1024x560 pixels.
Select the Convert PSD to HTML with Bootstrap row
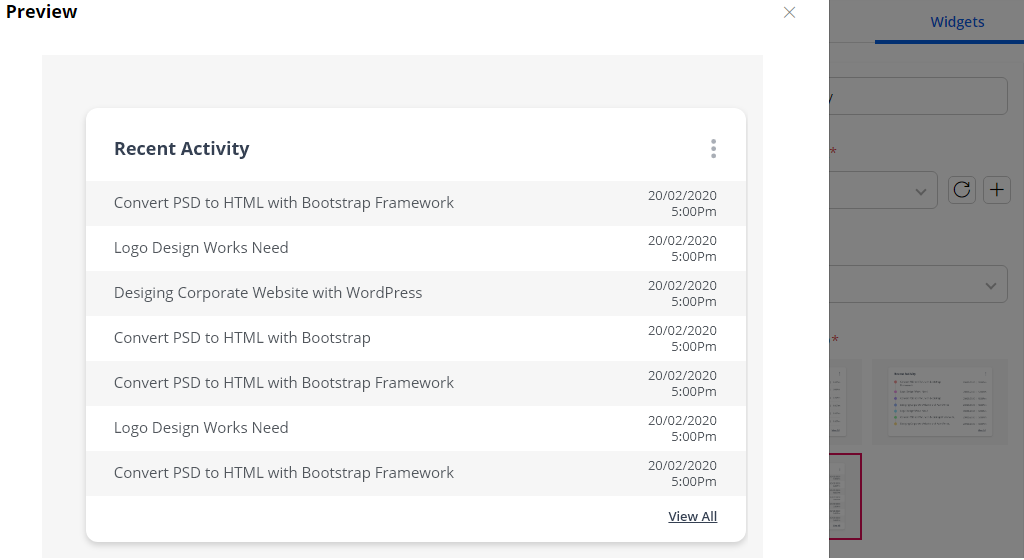(x=242, y=338)
